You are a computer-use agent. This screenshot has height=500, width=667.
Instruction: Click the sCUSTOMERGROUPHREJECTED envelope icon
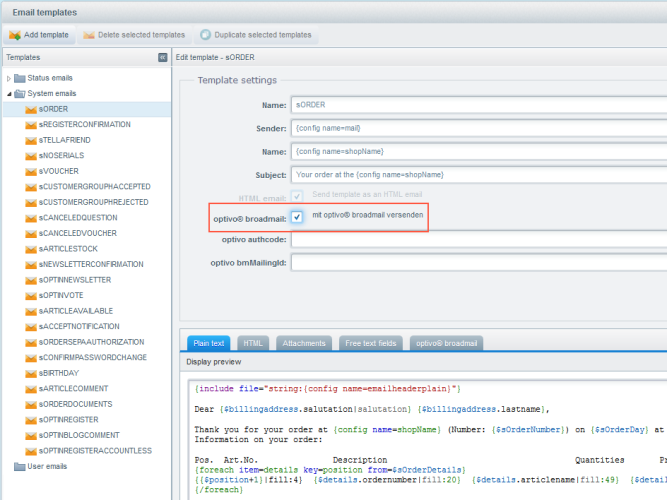[31, 203]
